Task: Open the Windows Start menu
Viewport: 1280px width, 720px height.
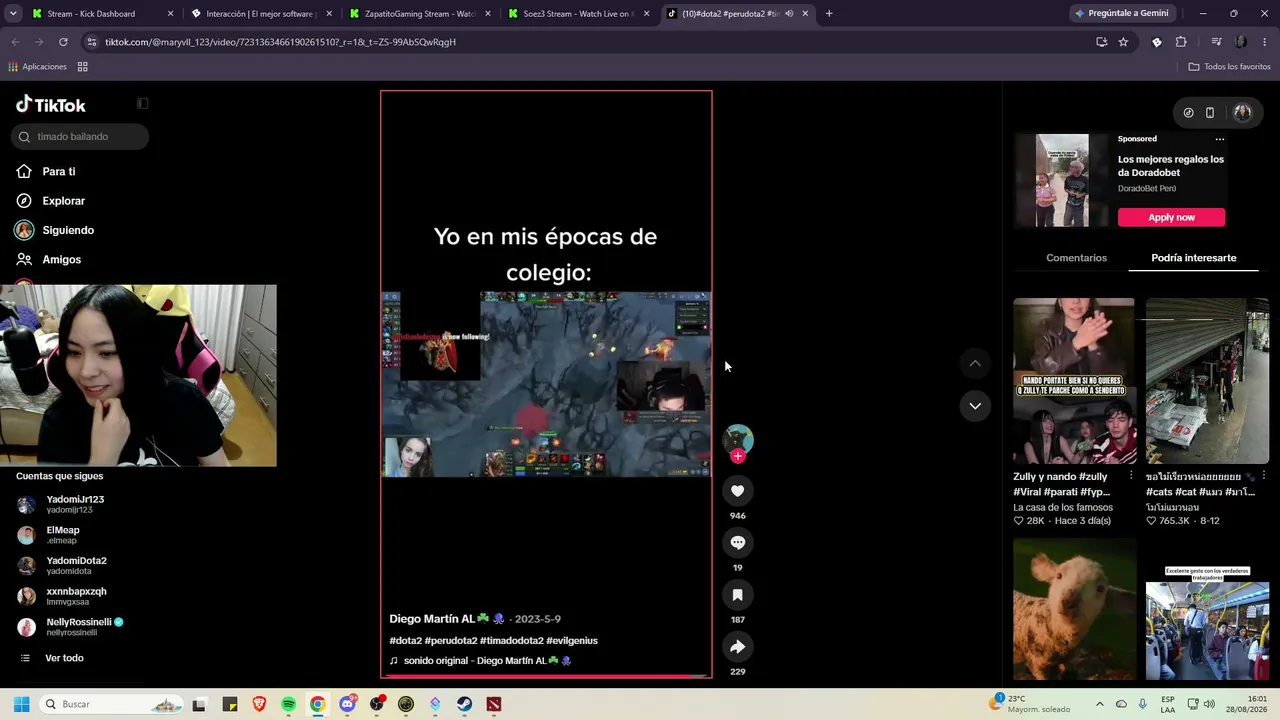Action: point(21,704)
